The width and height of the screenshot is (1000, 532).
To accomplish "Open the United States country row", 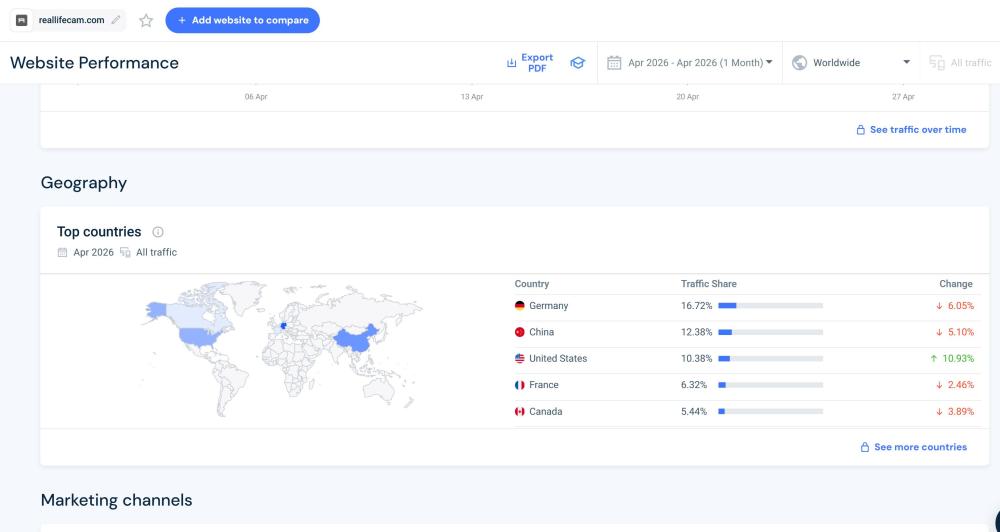I will click(x=747, y=359).
